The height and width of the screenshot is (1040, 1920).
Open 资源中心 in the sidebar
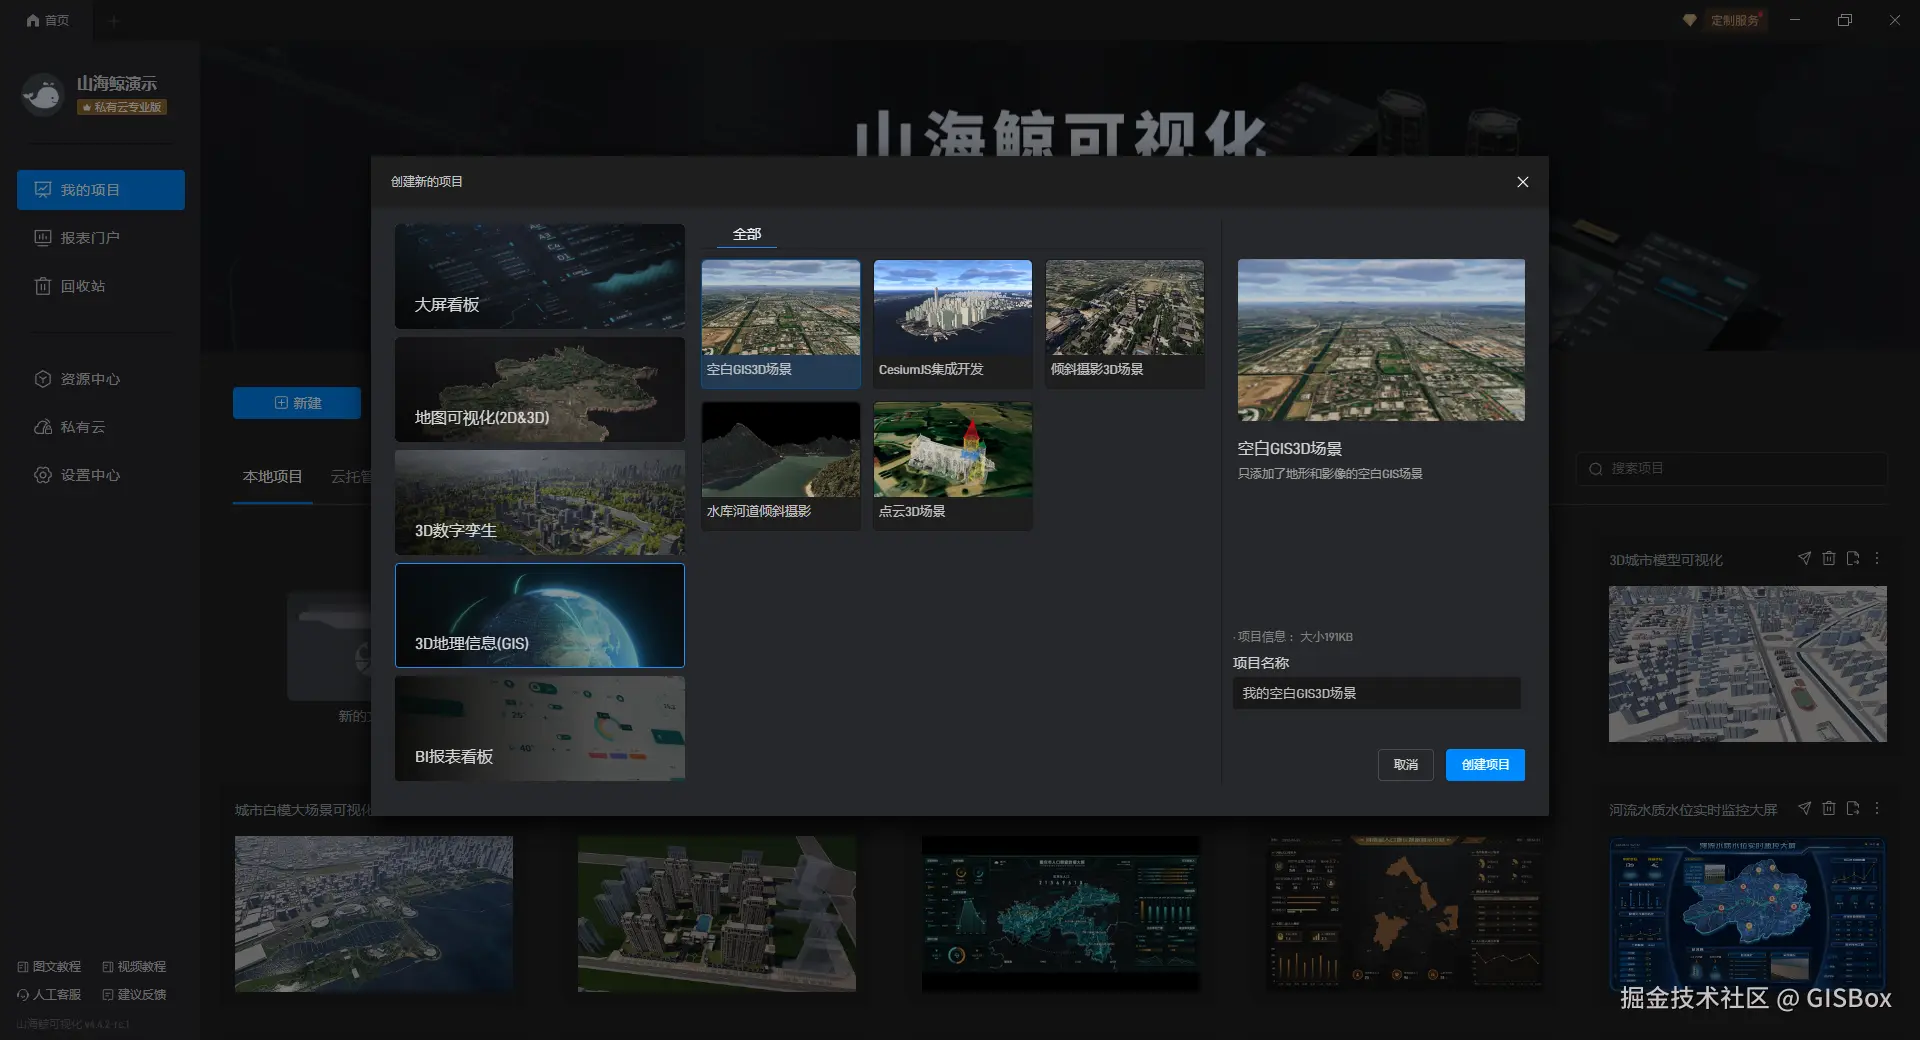tap(101, 379)
